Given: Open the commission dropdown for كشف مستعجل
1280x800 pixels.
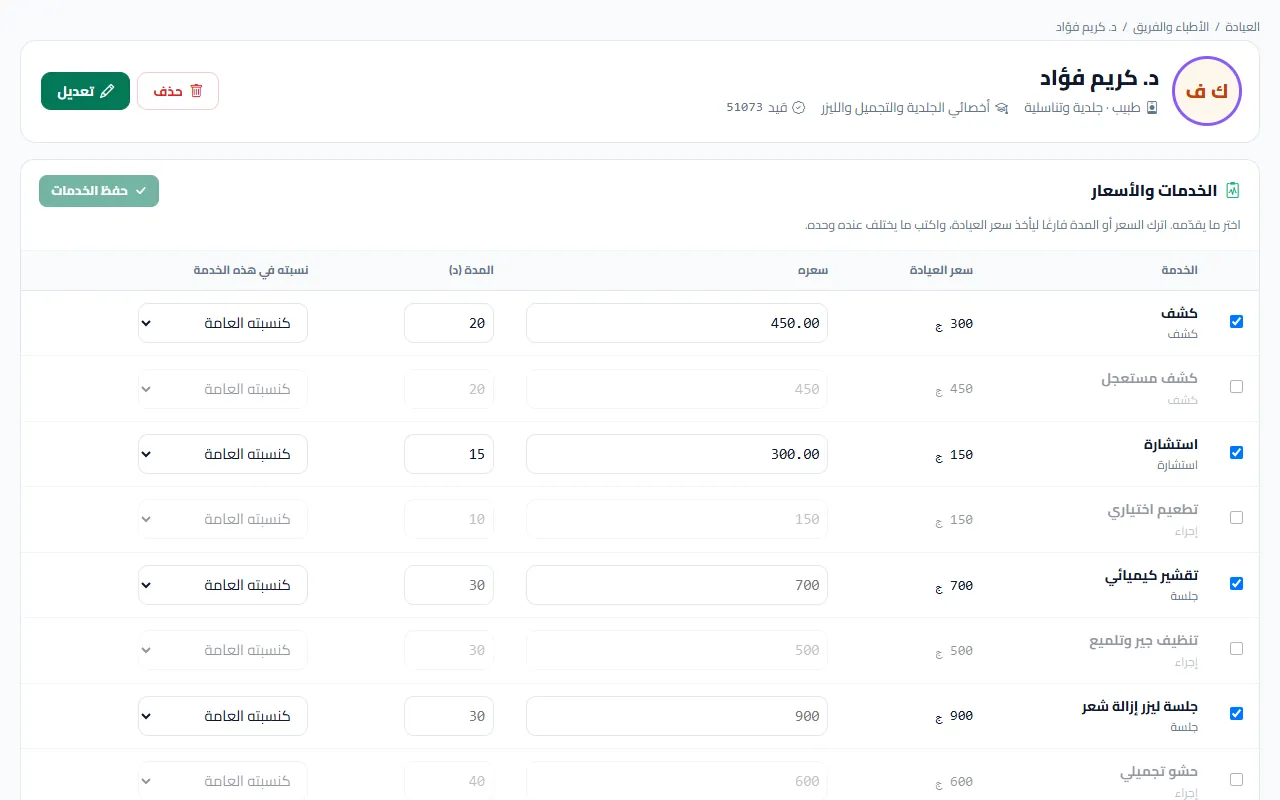Looking at the screenshot, I should 223,389.
